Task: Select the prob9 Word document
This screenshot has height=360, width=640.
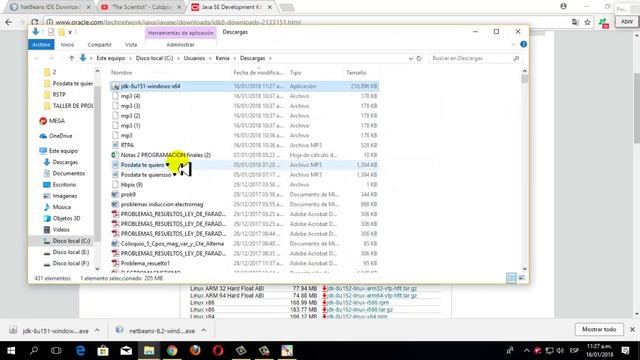Action: point(244,194)
